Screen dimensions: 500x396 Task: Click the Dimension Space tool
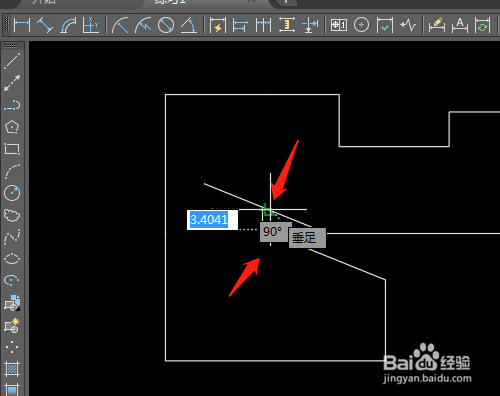[287, 25]
